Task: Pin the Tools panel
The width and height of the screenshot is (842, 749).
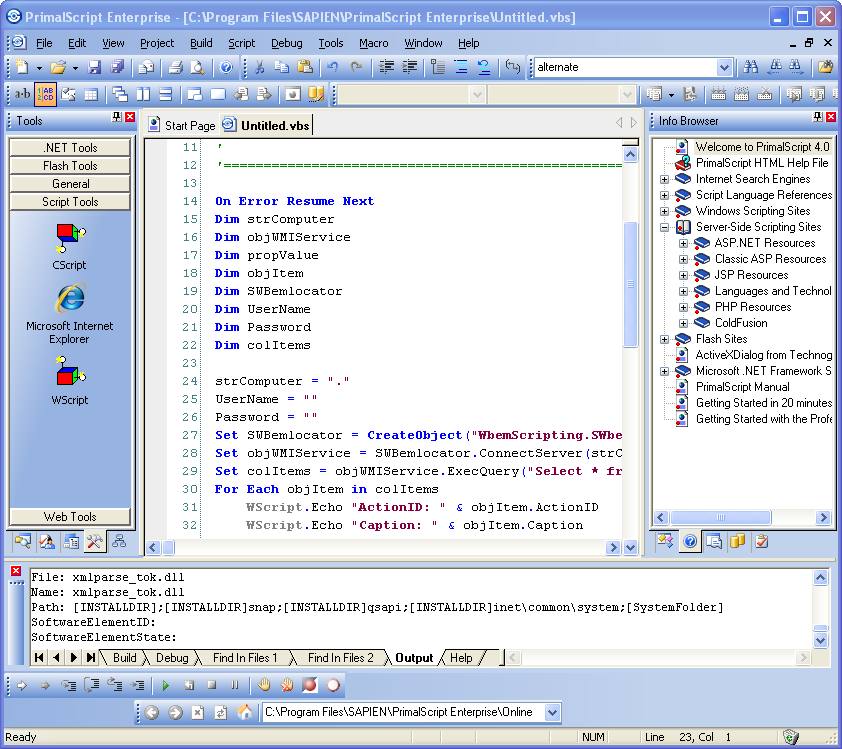Action: point(117,117)
